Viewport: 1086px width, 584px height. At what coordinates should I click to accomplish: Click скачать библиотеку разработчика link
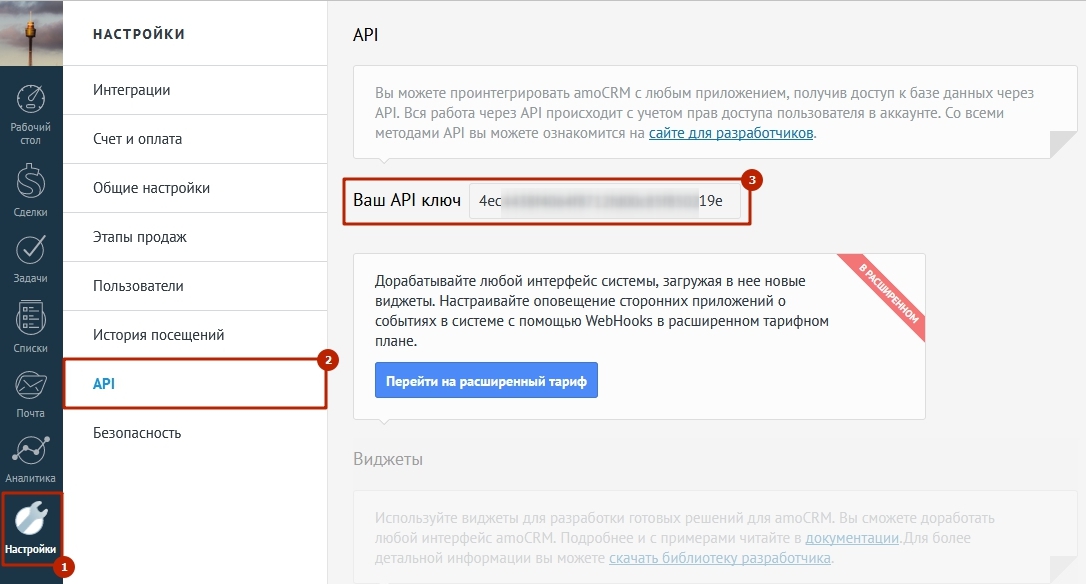(720, 558)
